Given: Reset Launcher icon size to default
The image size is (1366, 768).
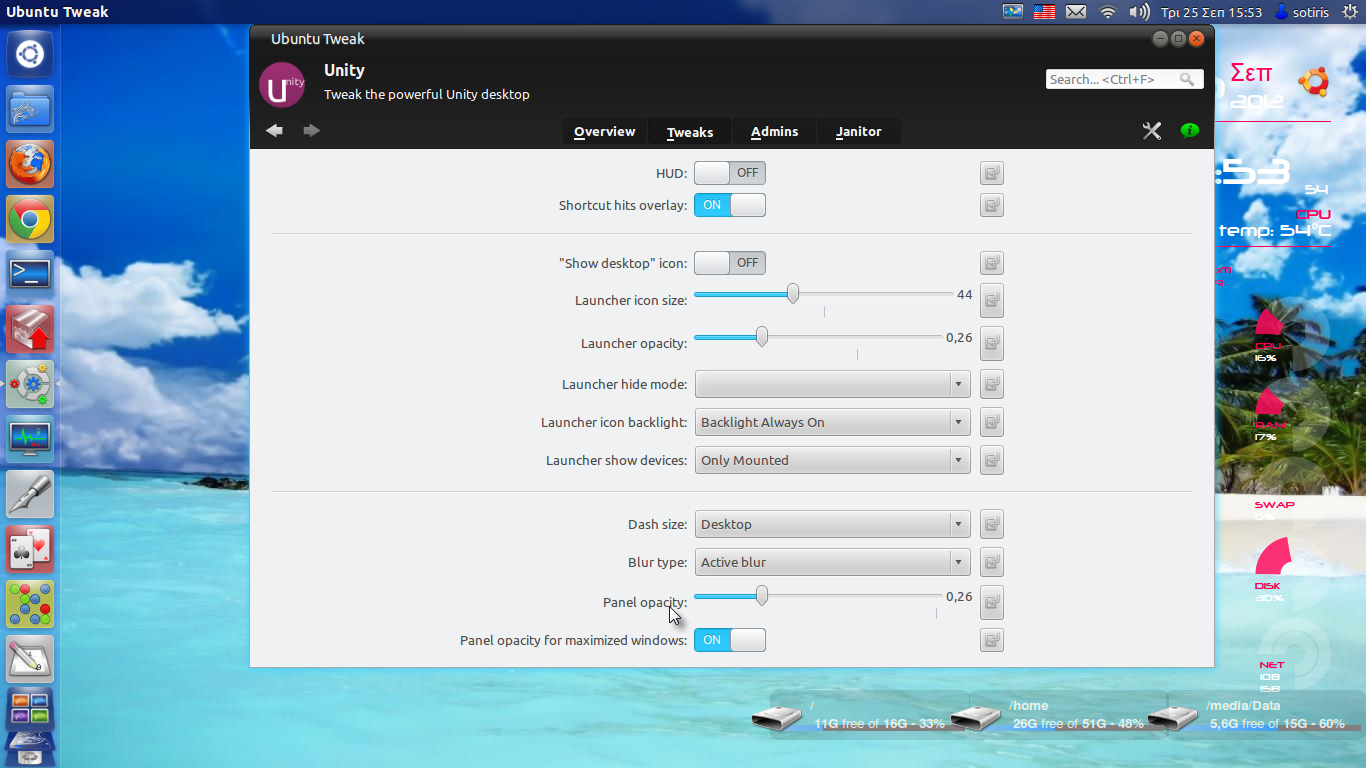Looking at the screenshot, I should coord(991,299).
